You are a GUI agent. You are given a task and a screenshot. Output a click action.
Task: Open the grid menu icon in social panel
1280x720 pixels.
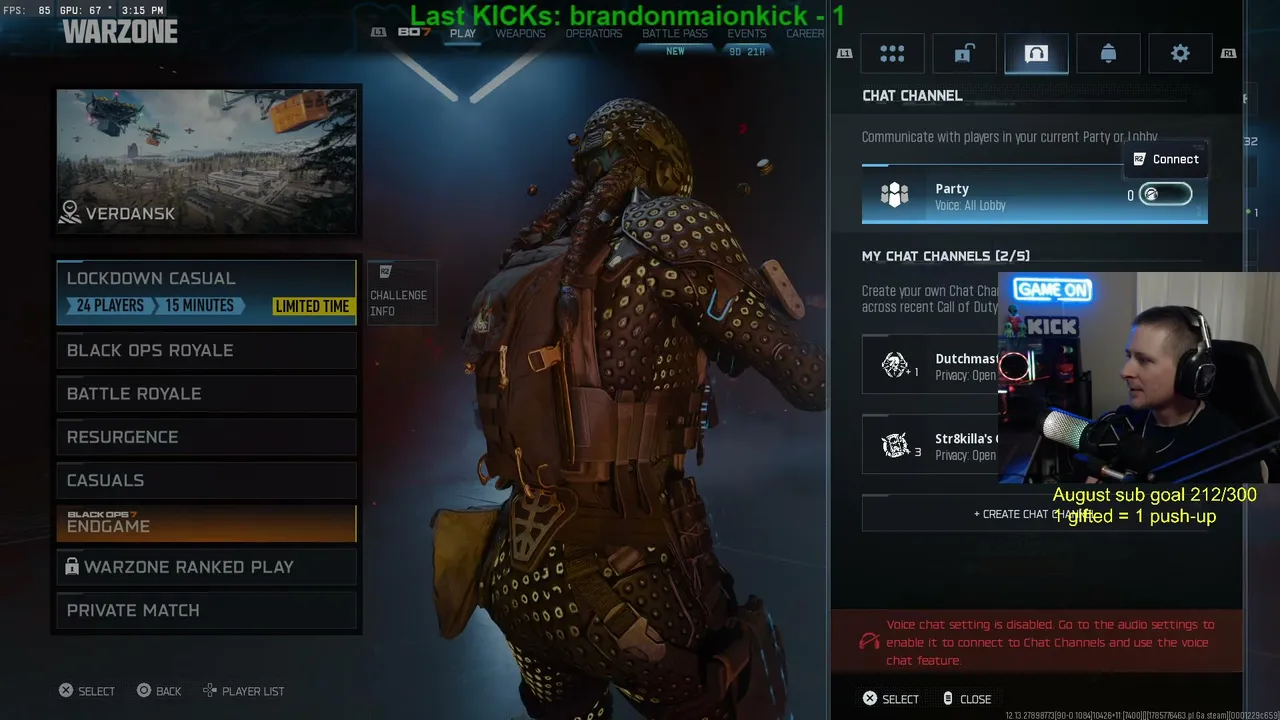(x=892, y=54)
